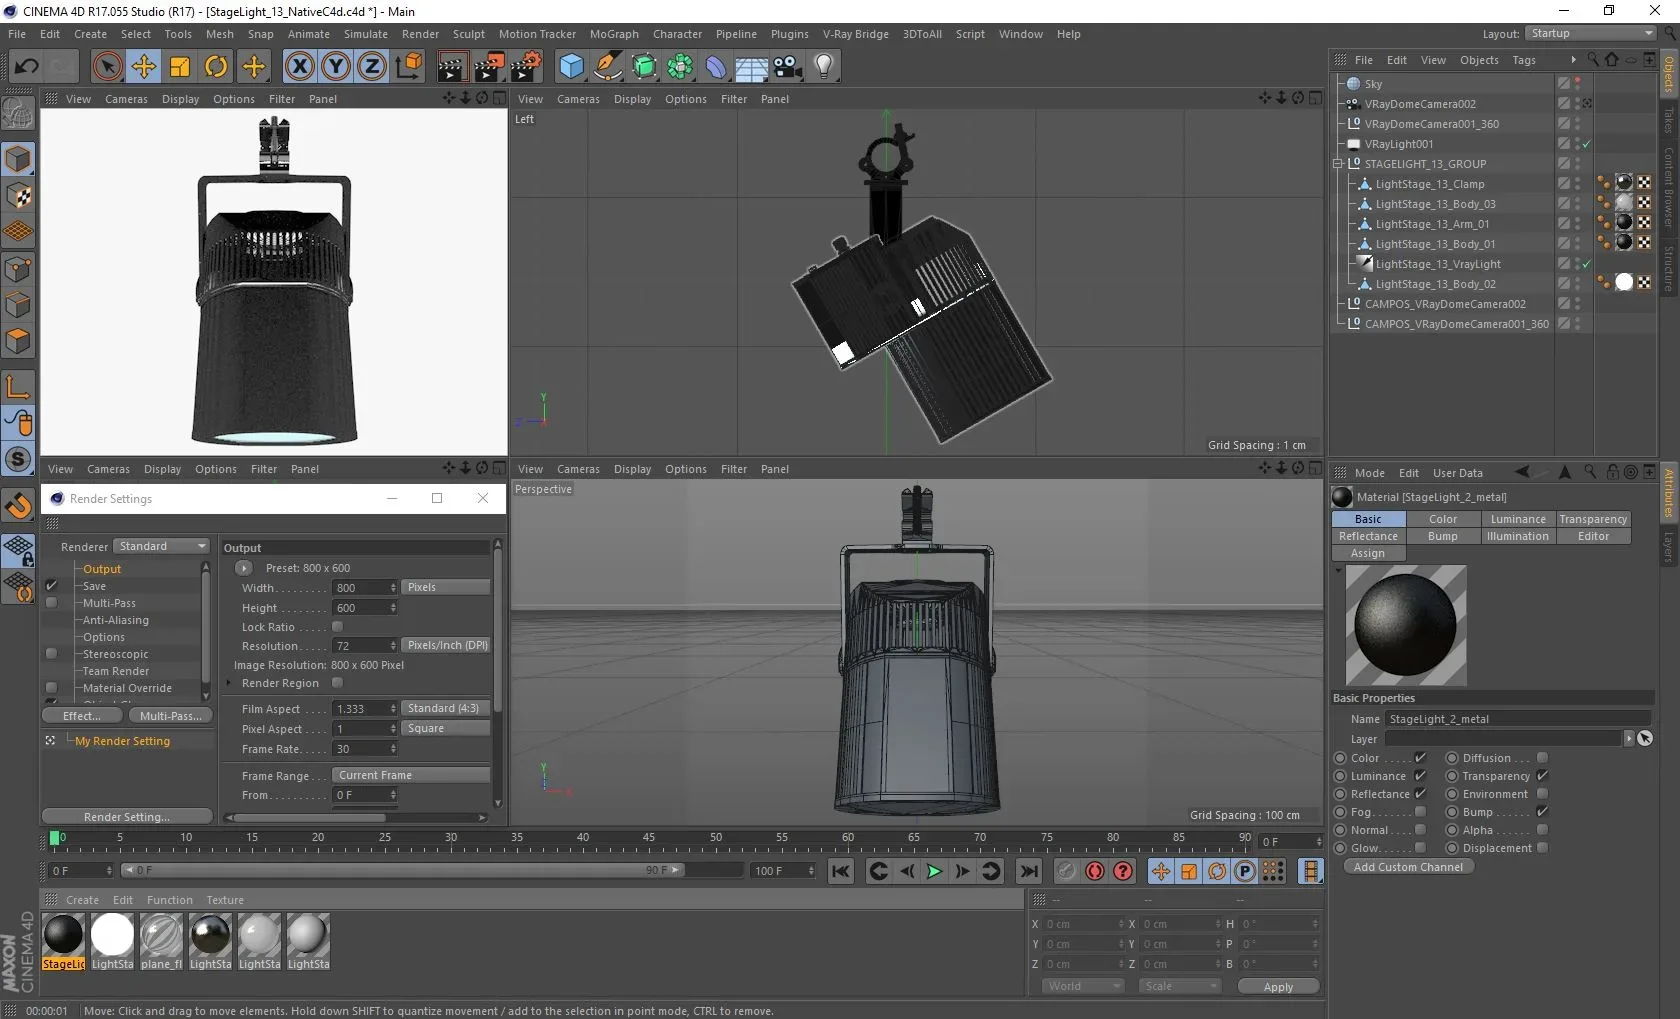Select the Live Selection tool
The height and width of the screenshot is (1019, 1680).
click(107, 67)
